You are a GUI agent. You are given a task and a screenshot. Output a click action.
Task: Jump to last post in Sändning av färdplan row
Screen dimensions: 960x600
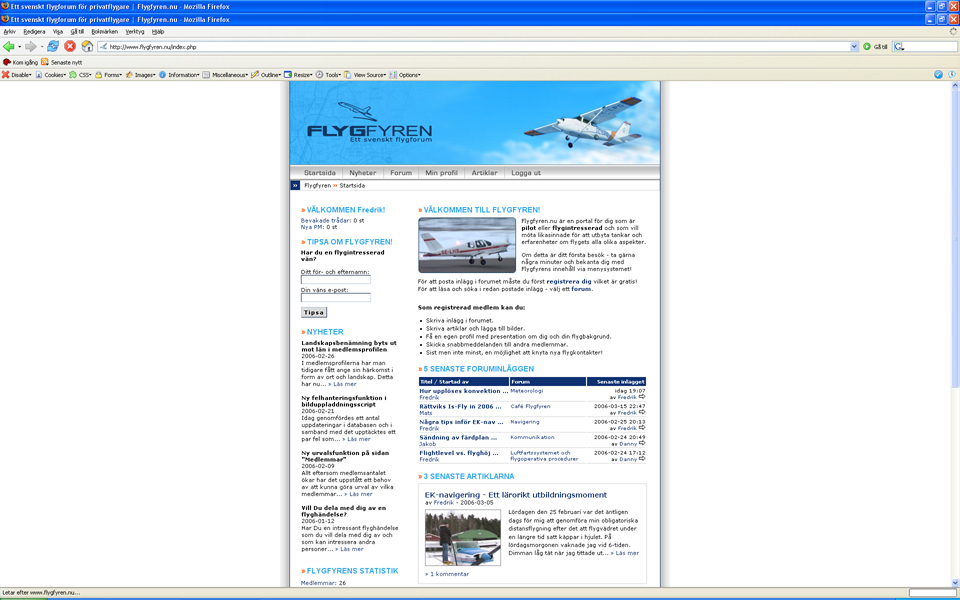pos(642,444)
